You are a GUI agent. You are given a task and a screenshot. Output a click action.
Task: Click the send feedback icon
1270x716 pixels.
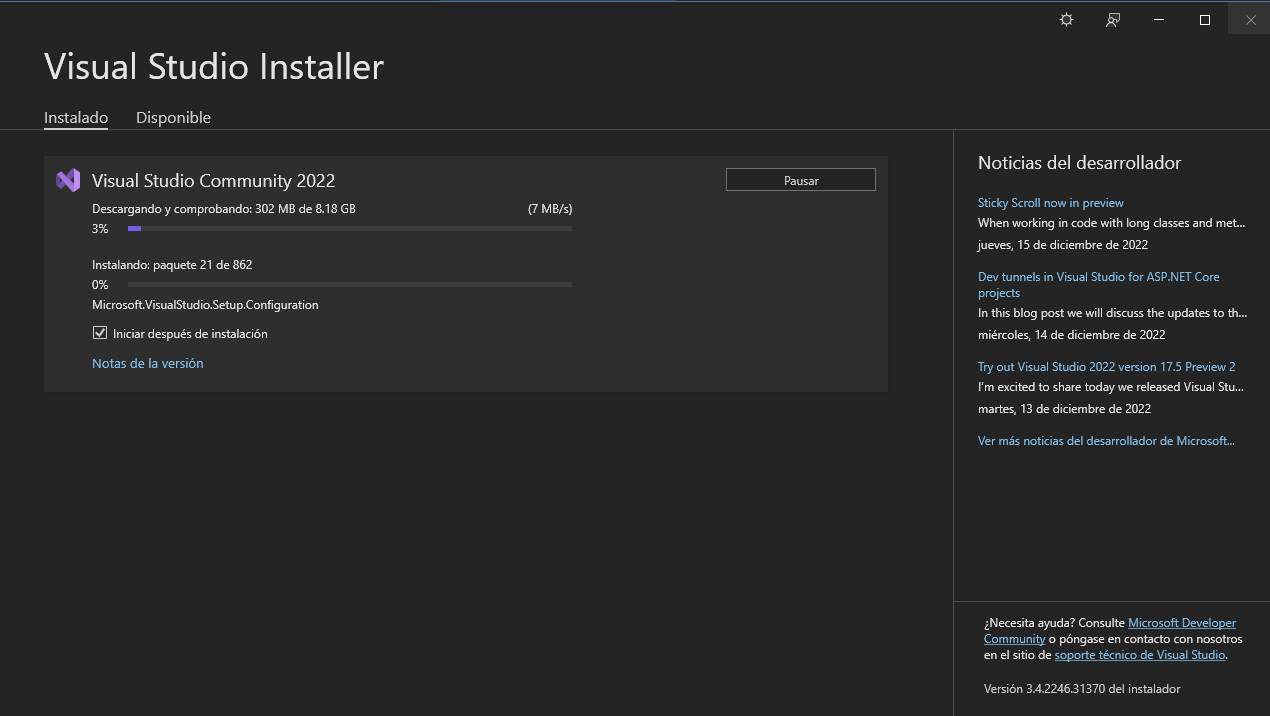1112,20
